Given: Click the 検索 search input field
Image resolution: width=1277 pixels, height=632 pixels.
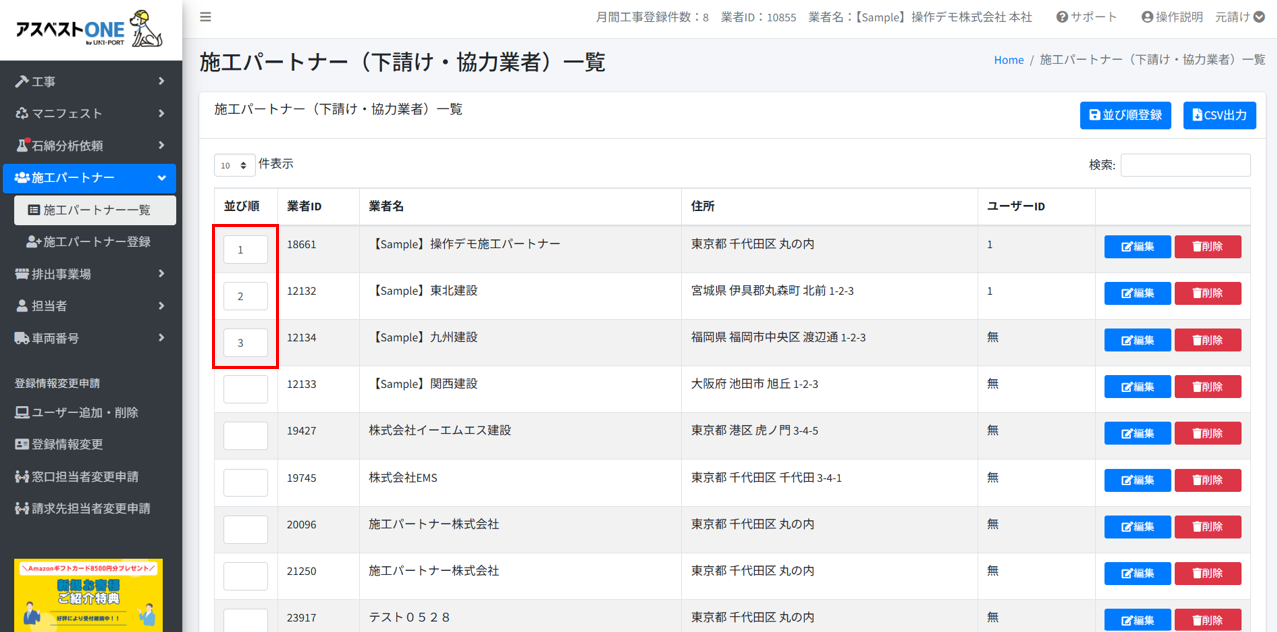Looking at the screenshot, I should pos(1185,165).
